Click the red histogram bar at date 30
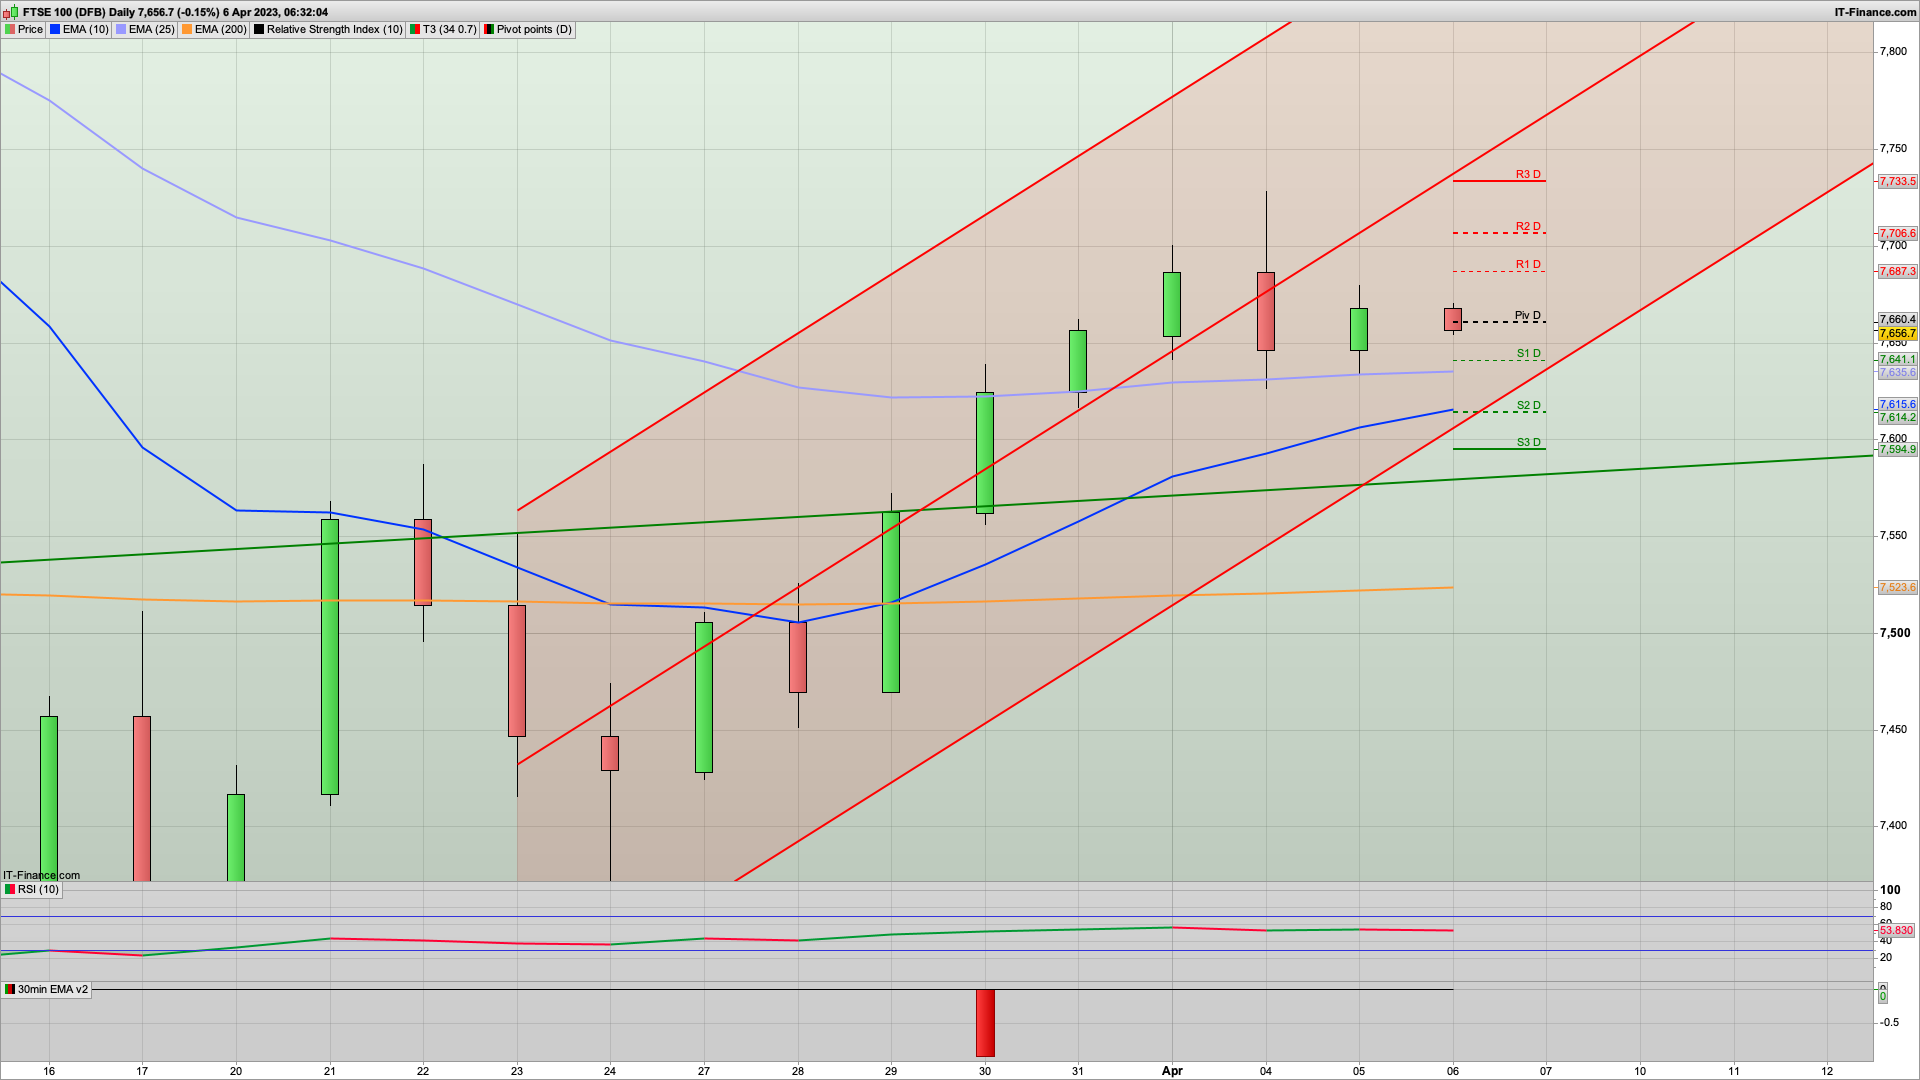 (x=985, y=1023)
